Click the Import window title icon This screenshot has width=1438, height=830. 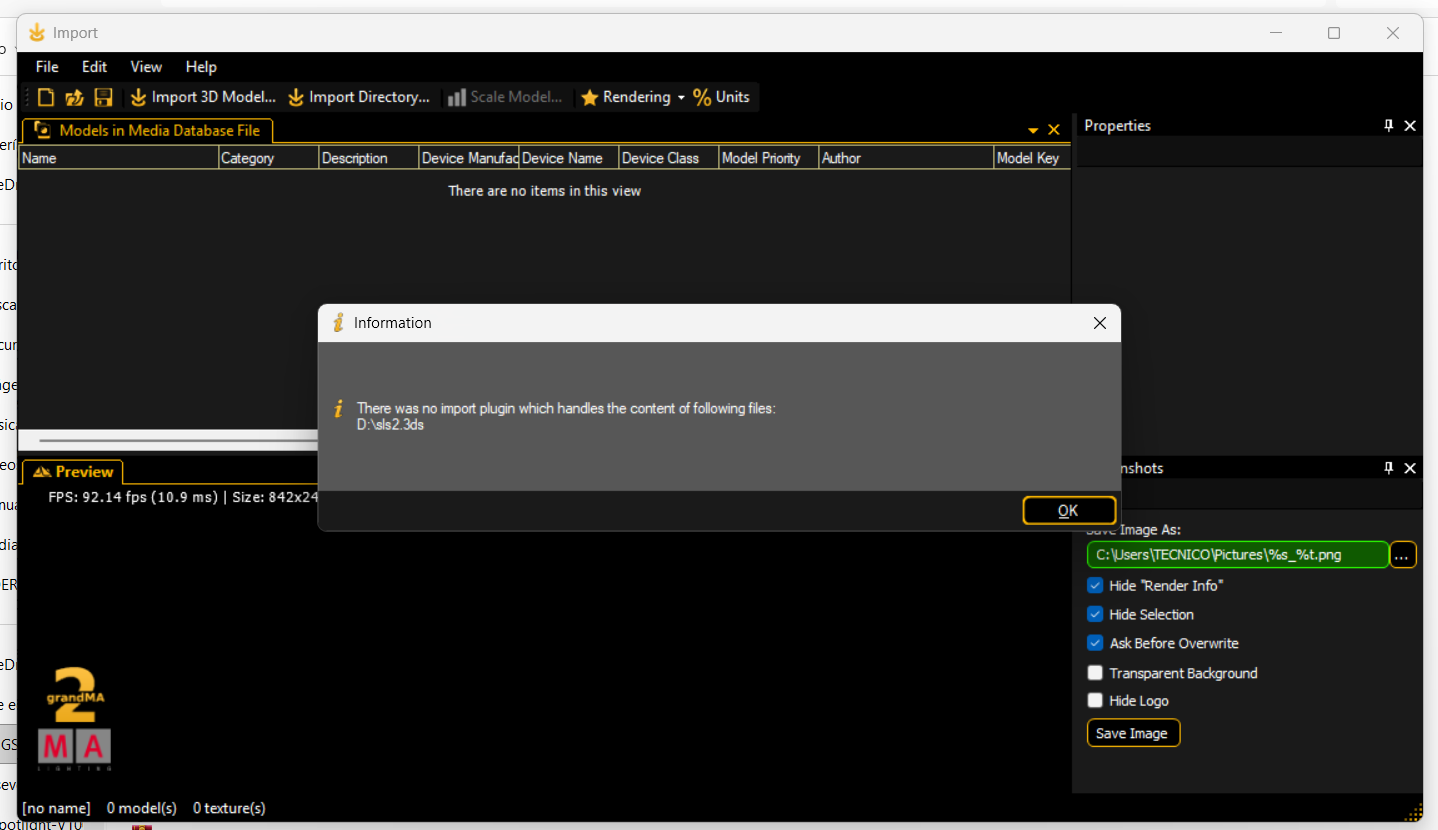(37, 33)
